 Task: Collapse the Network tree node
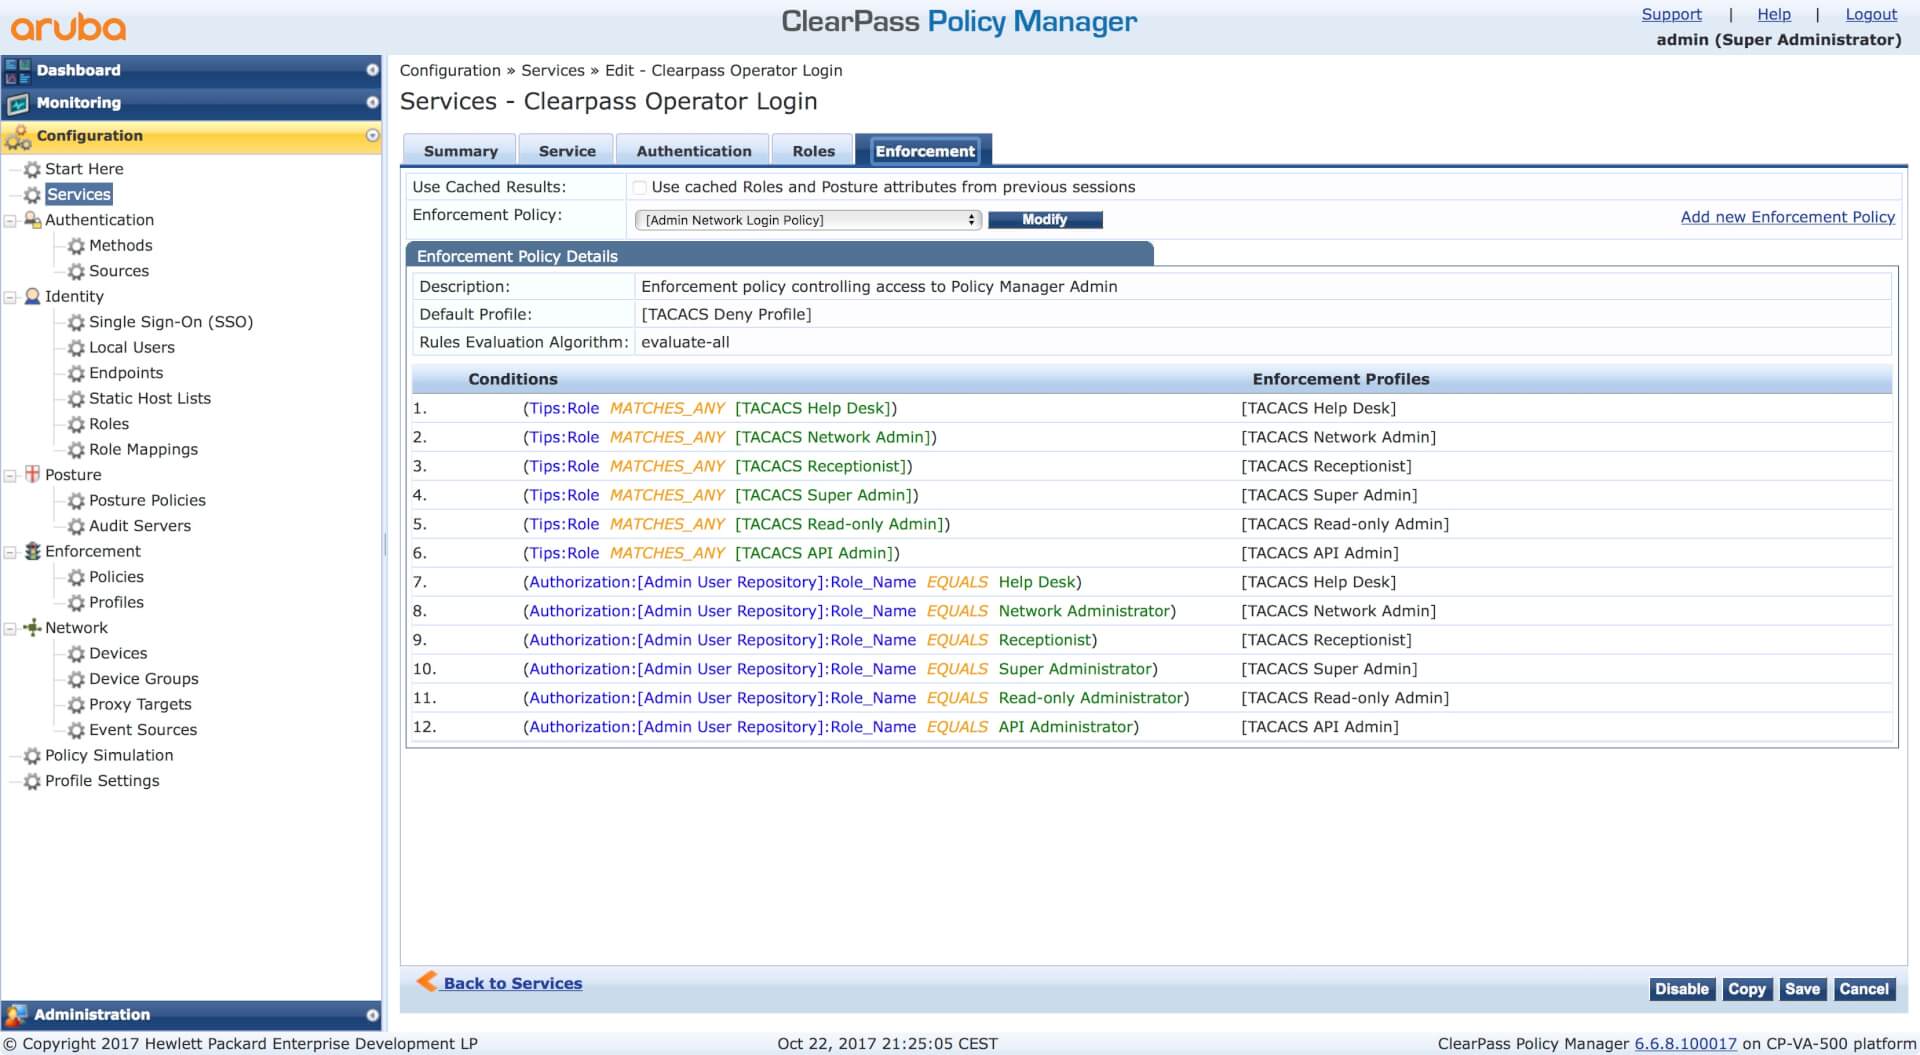click(11, 628)
